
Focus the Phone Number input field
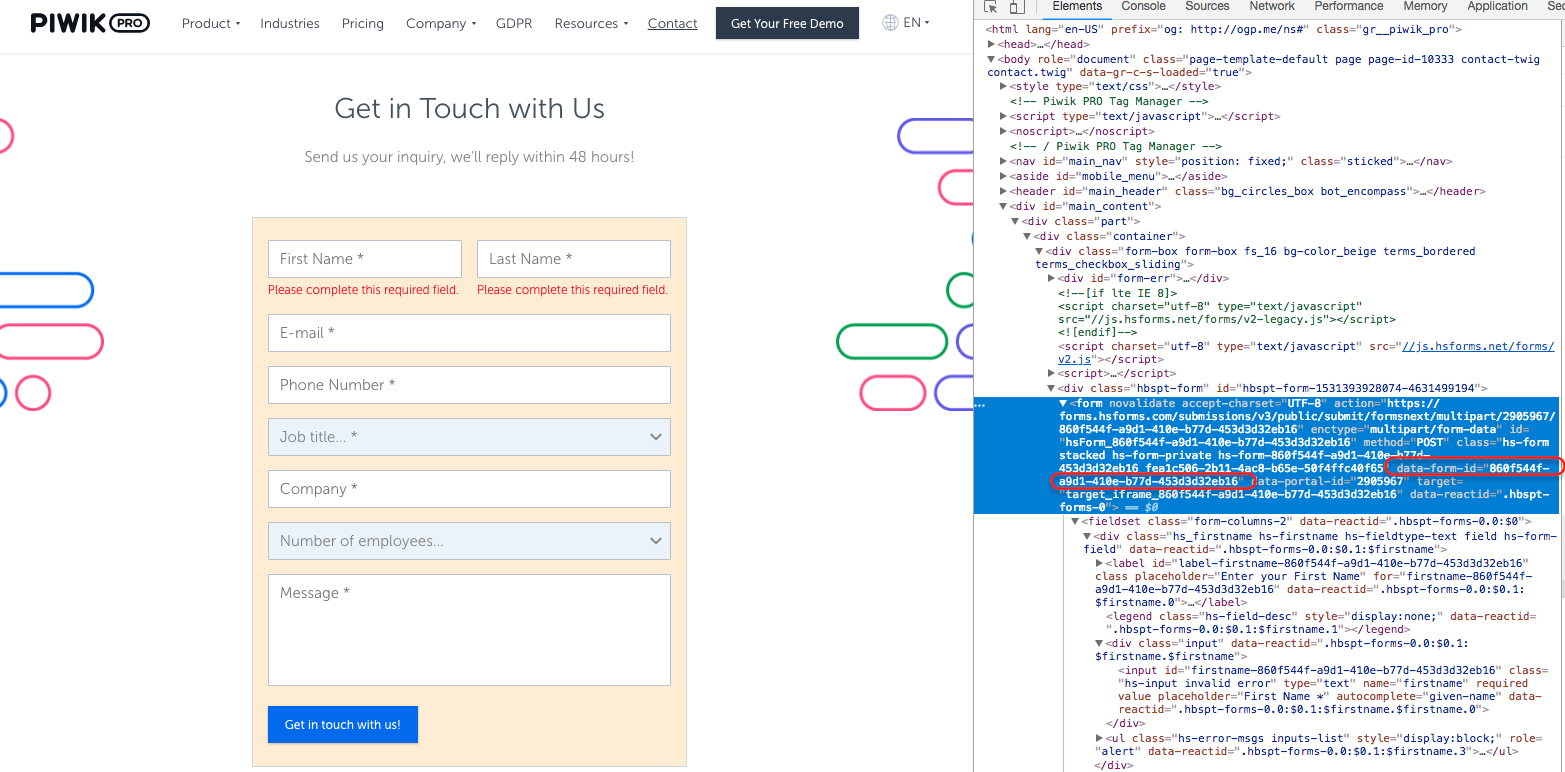coord(469,385)
